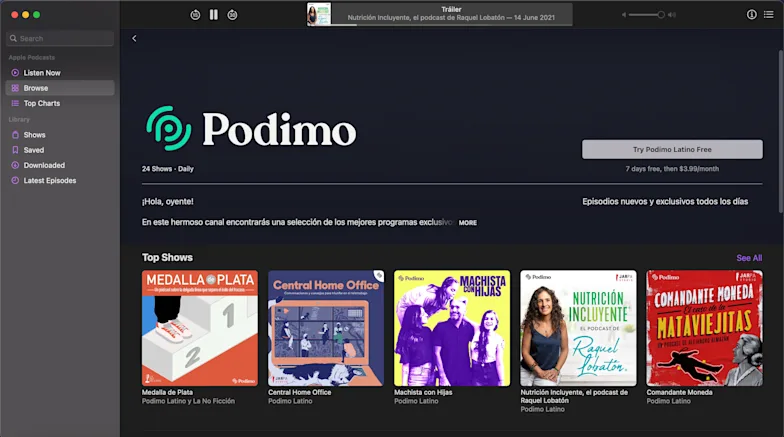This screenshot has height=437, width=784.
Task: Click the Central Home Office title
Action: tap(300, 392)
